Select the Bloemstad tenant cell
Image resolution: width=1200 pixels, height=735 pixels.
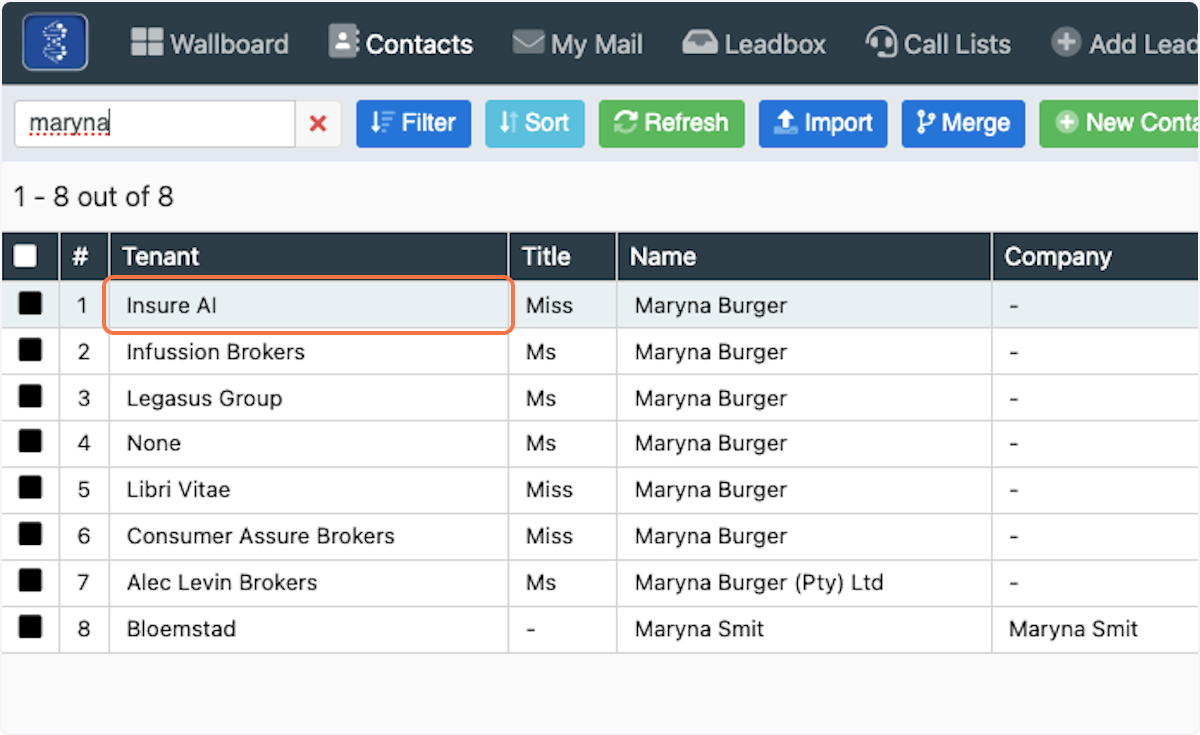[309, 629]
